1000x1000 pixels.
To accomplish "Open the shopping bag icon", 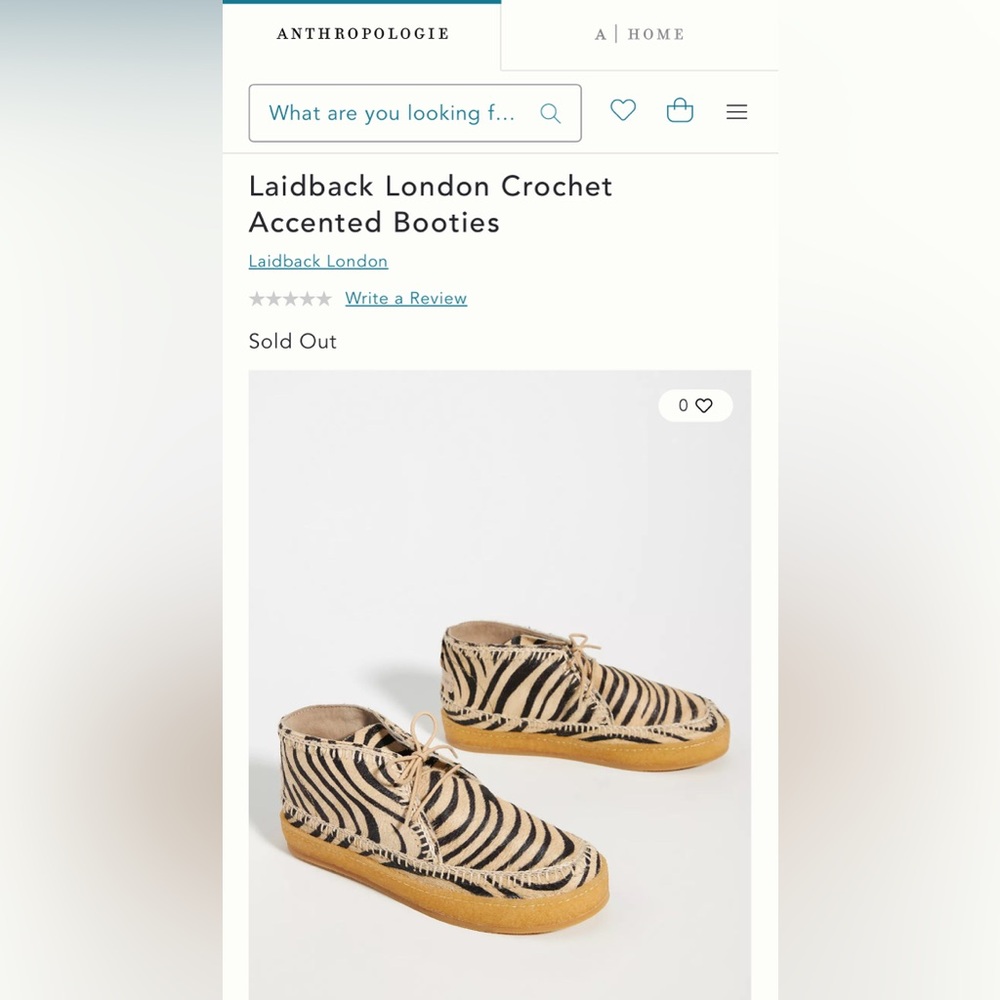I will pos(680,111).
